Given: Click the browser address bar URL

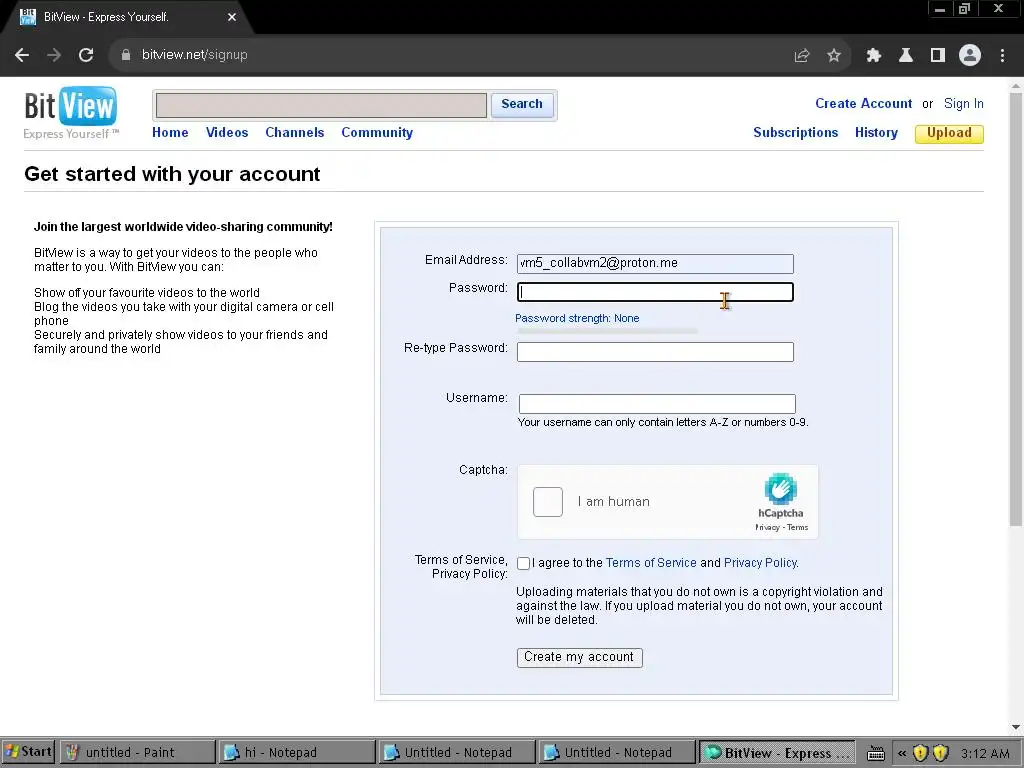Looking at the screenshot, I should point(195,55).
